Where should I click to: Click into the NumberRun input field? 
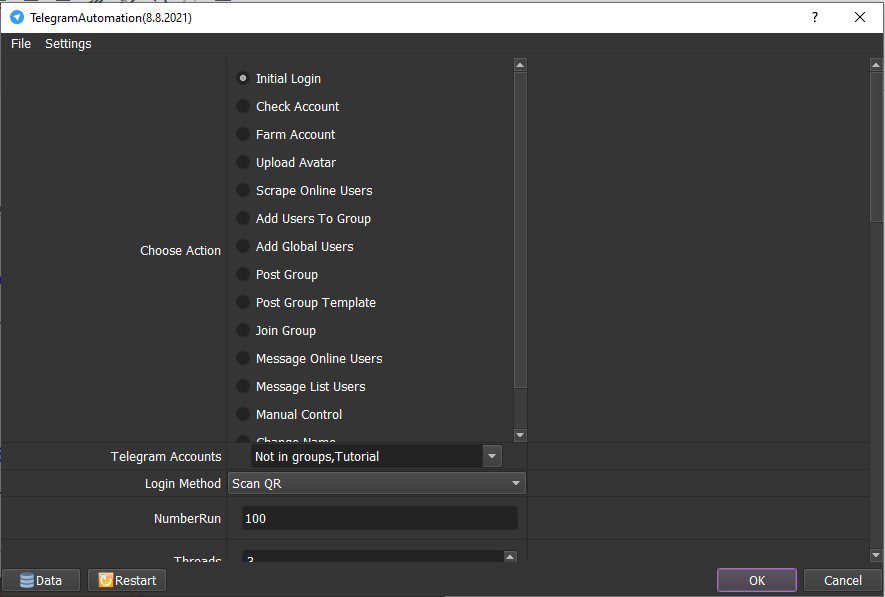pyautogui.click(x=379, y=518)
